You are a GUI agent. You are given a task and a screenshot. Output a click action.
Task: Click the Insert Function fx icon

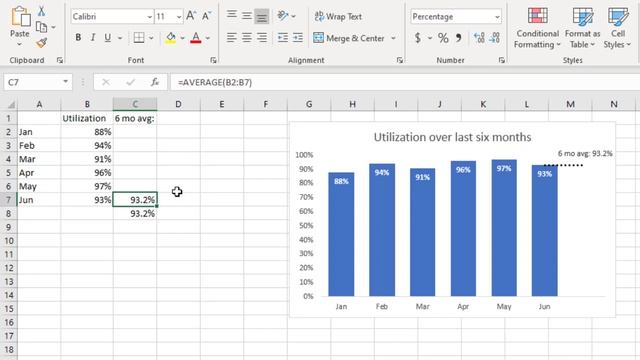[x=155, y=82]
